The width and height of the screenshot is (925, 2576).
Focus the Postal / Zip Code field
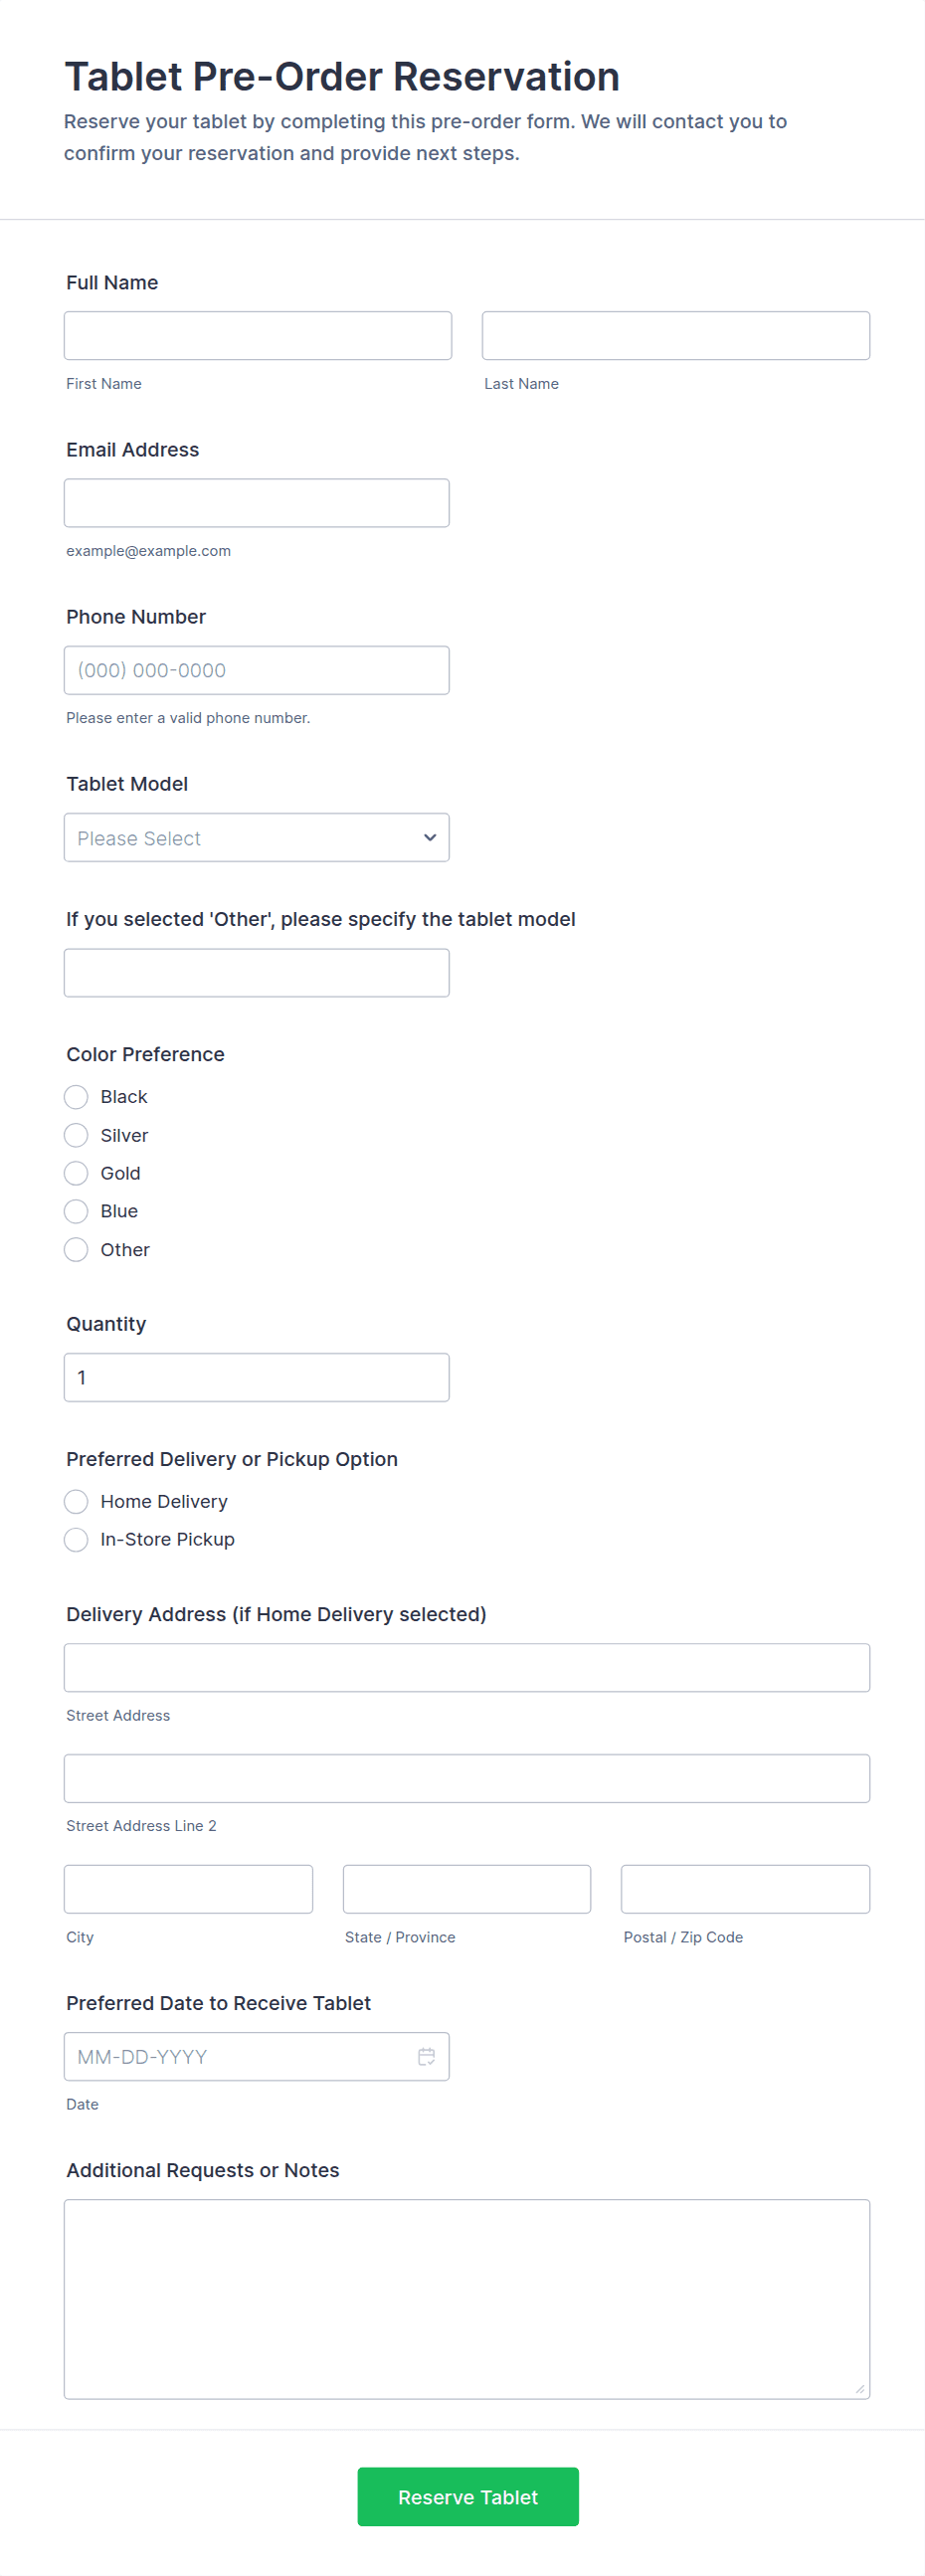click(x=745, y=1888)
